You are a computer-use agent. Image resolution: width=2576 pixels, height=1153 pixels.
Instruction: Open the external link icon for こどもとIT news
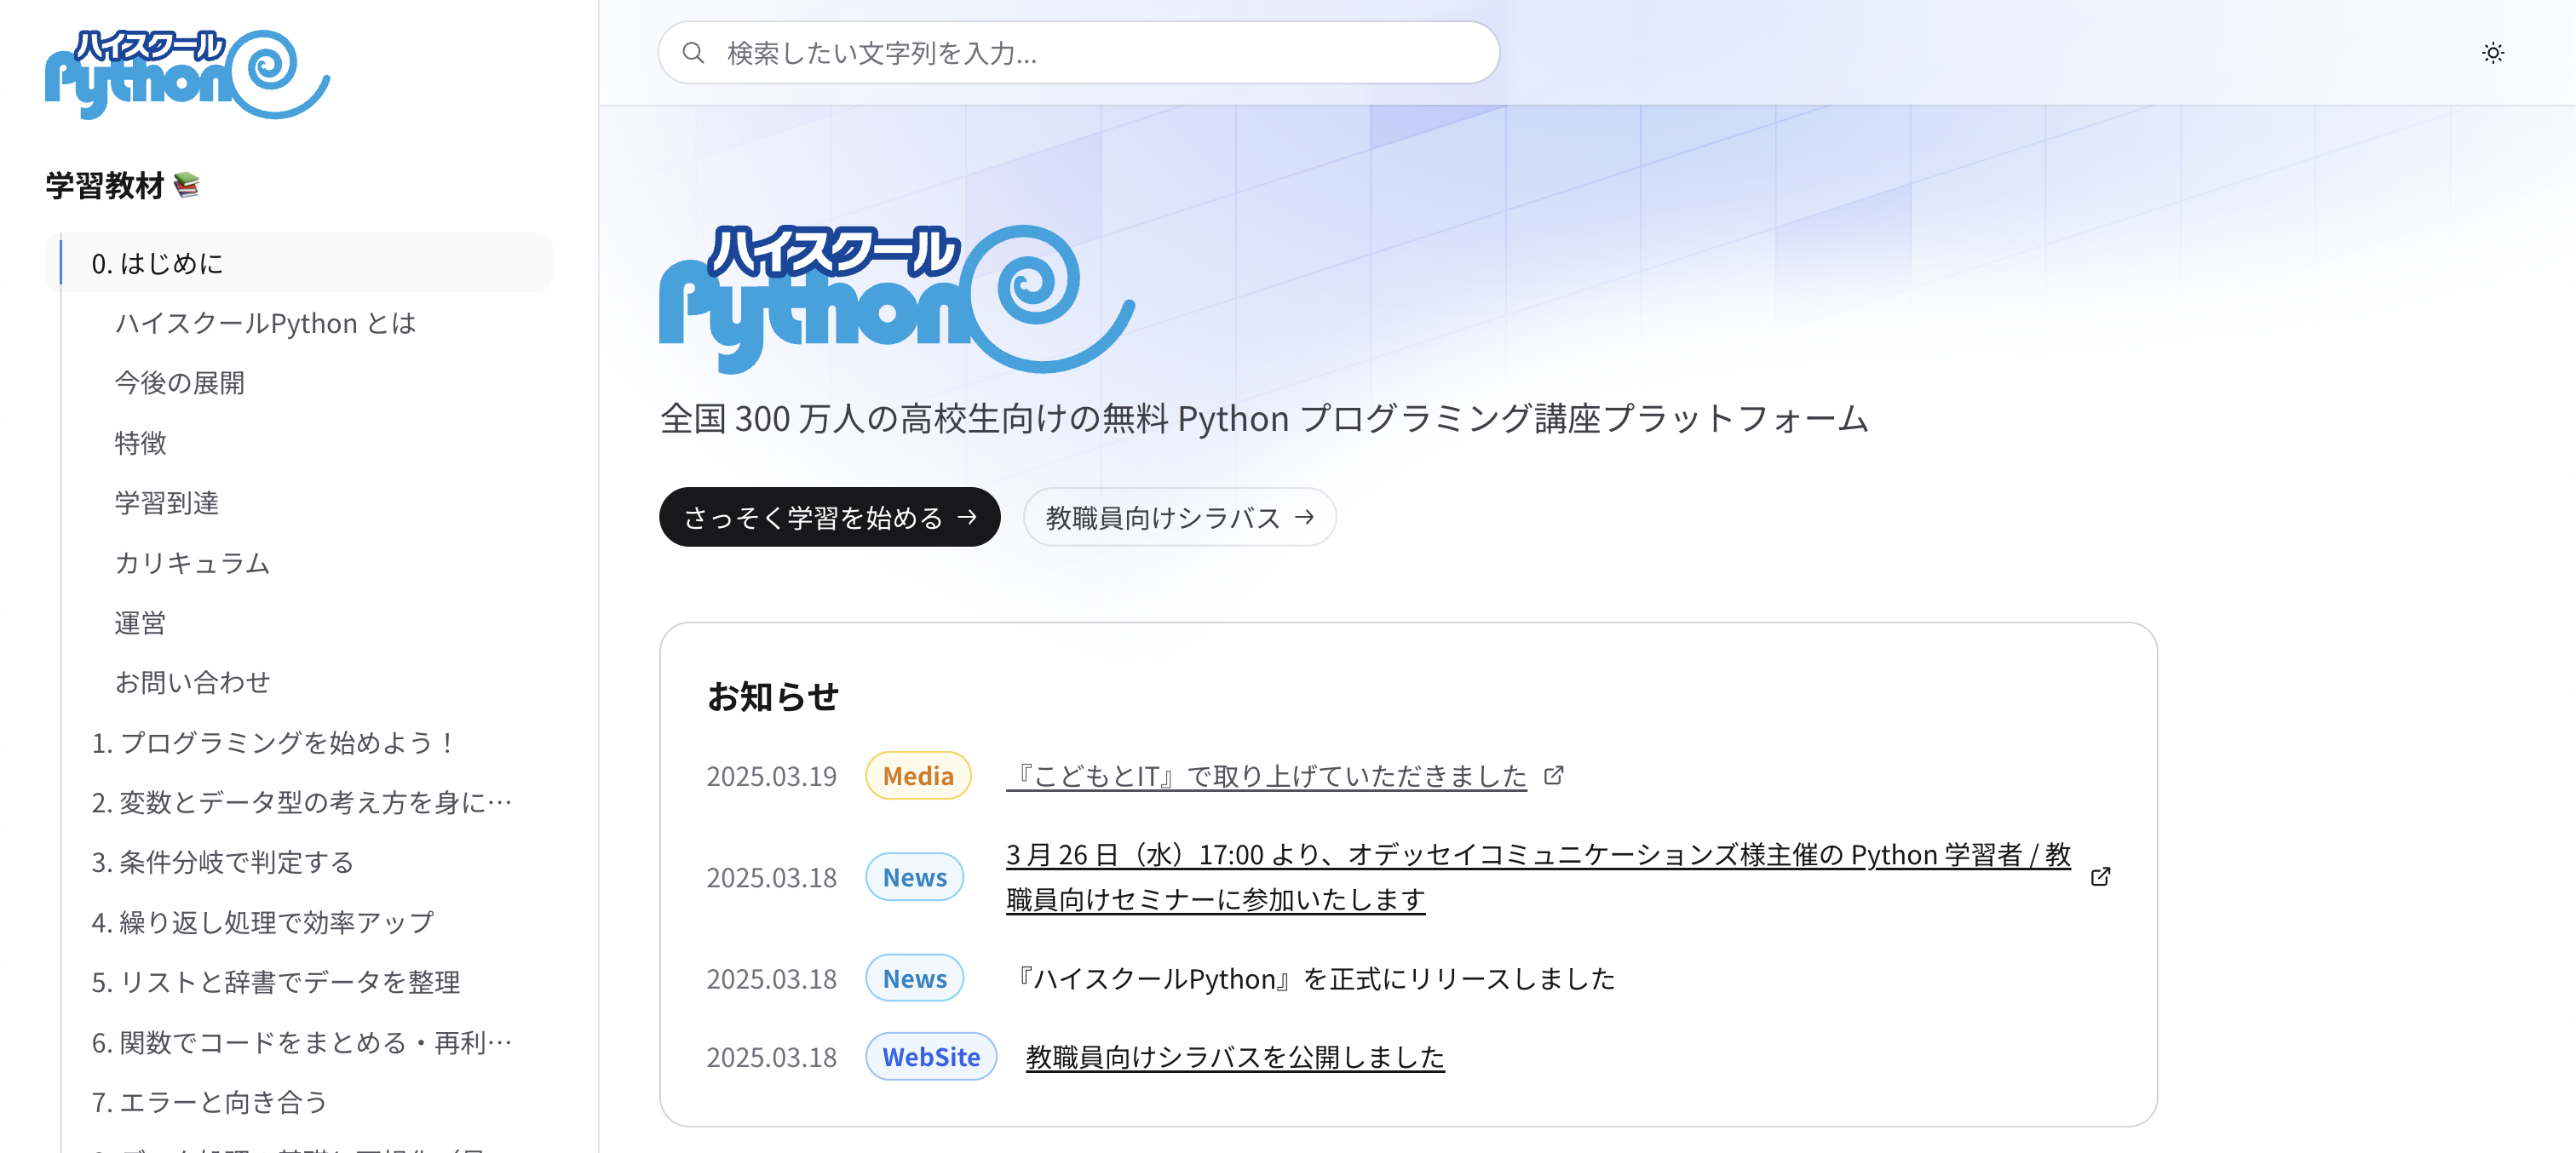click(1553, 775)
